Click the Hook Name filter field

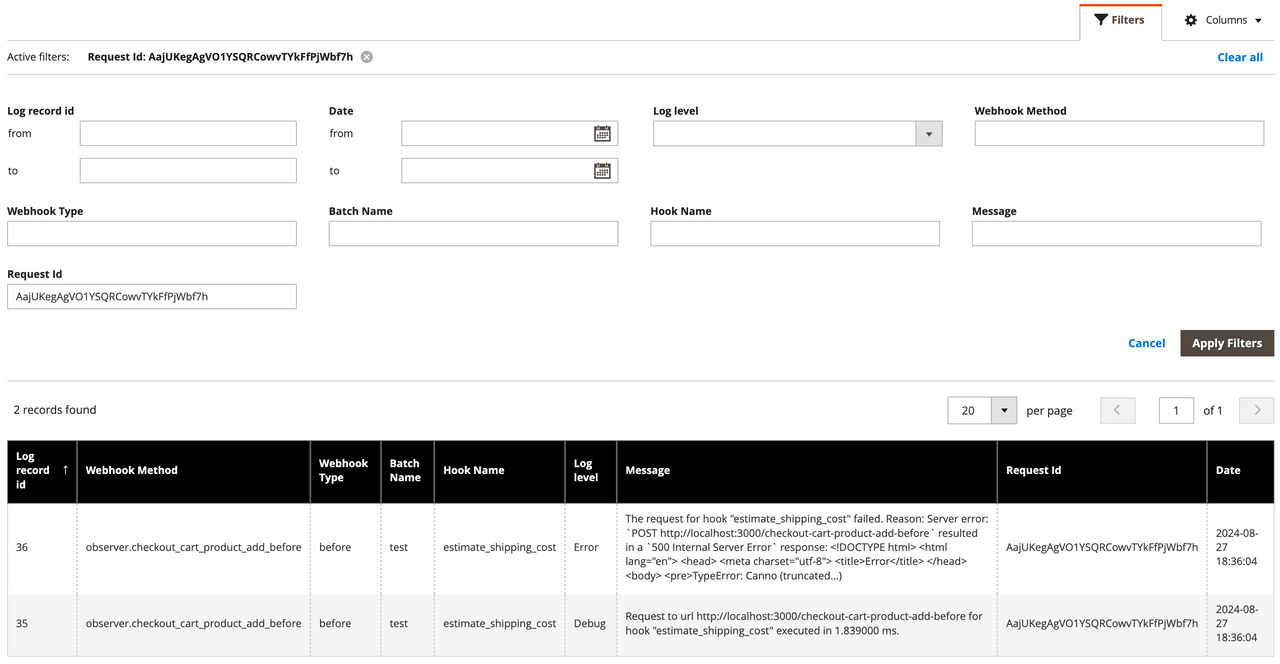pyautogui.click(x=795, y=233)
